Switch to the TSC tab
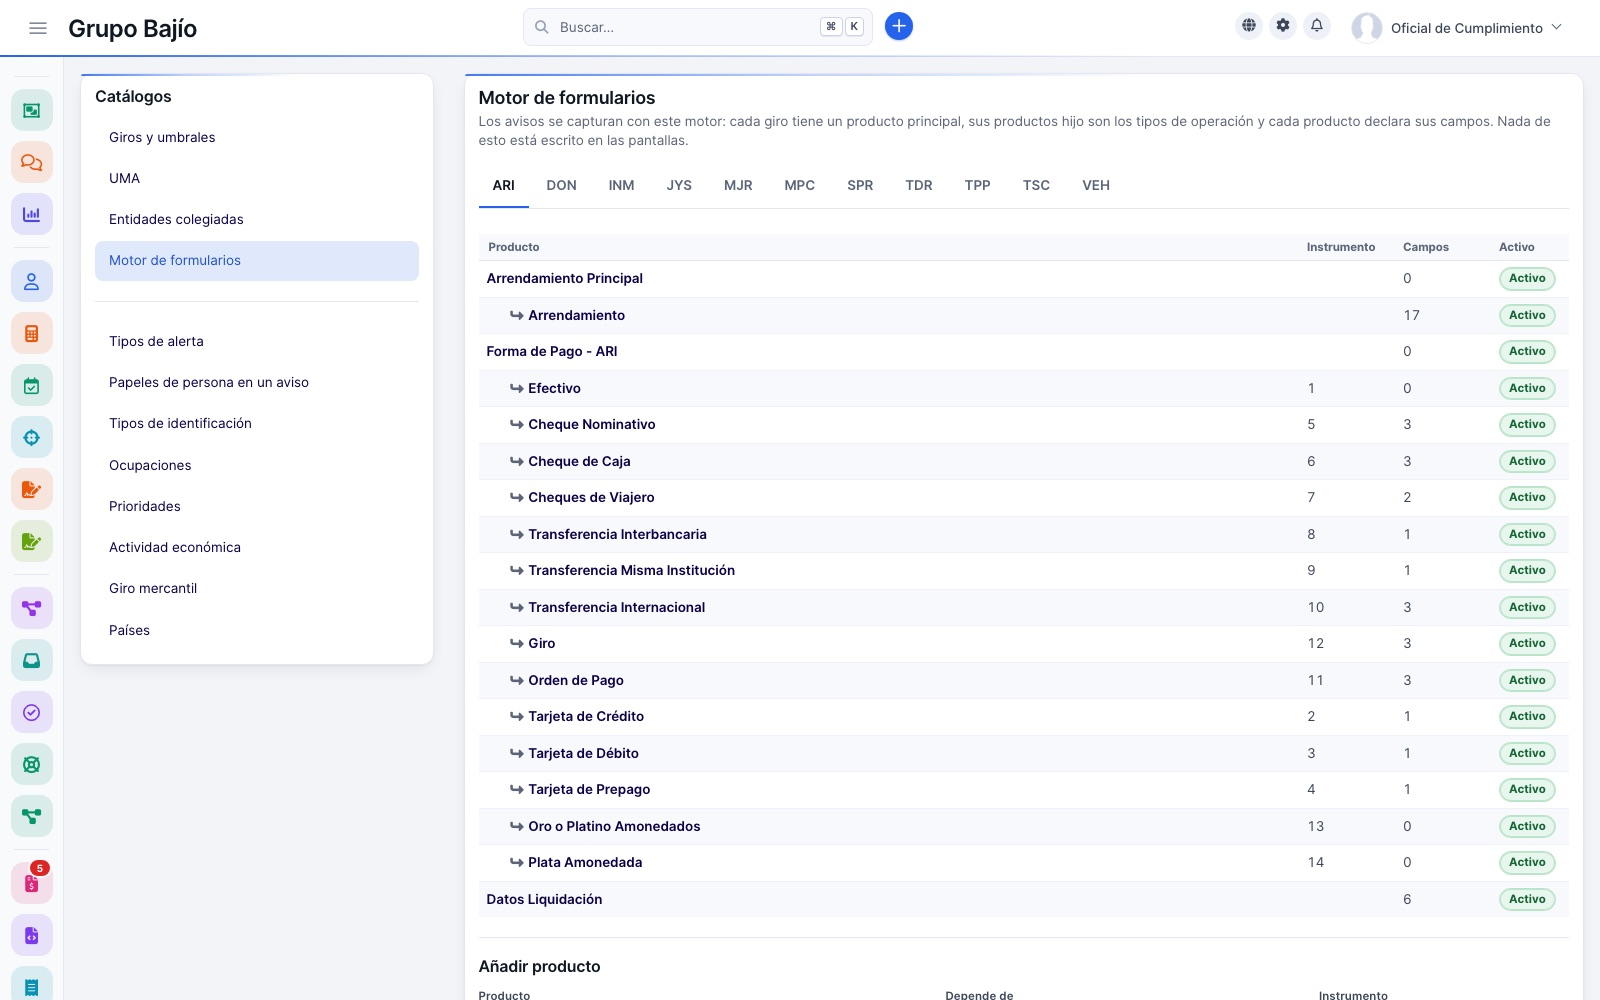Screen dimensions: 1600x1000 [x=1036, y=186]
